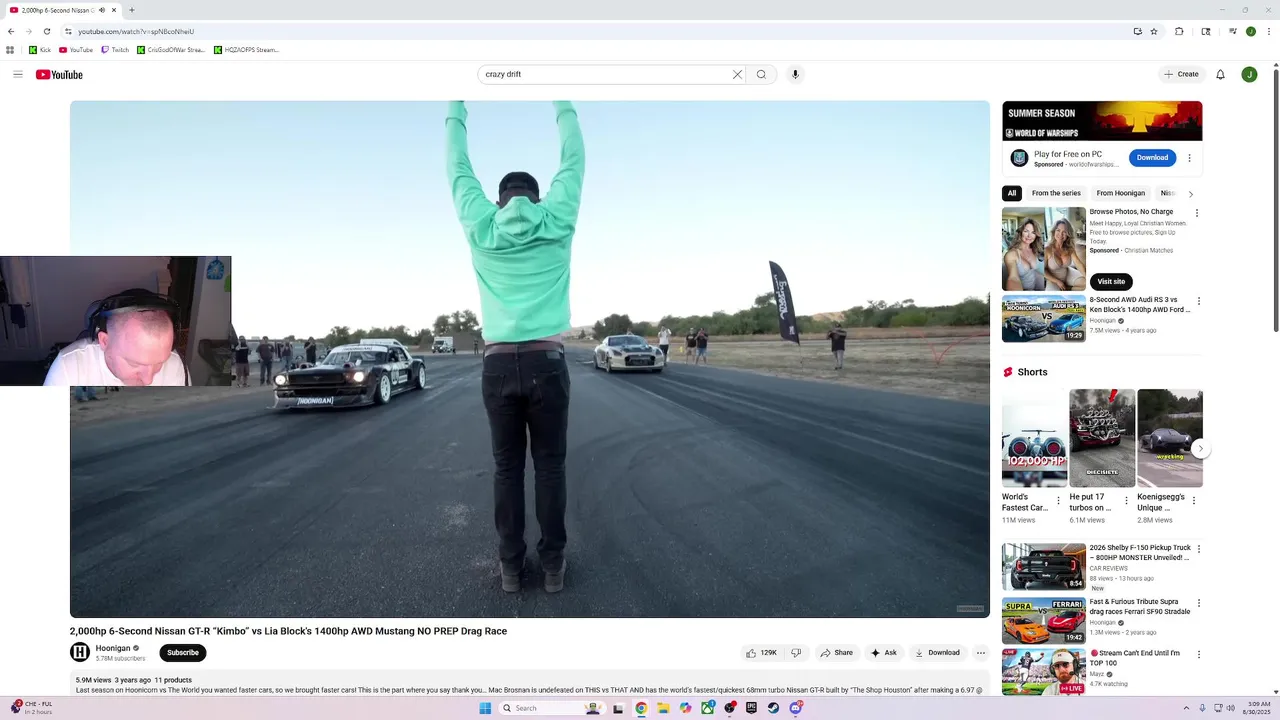Open options for World's Fastest Car short
Image resolution: width=1280 pixels, height=720 pixels.
(1059, 500)
